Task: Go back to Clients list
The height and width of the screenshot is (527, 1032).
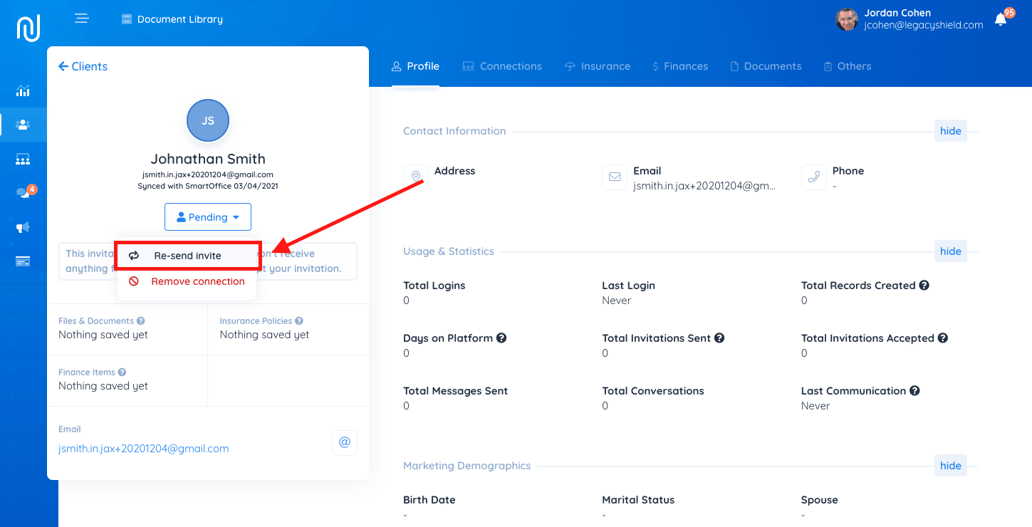Action: tap(83, 66)
